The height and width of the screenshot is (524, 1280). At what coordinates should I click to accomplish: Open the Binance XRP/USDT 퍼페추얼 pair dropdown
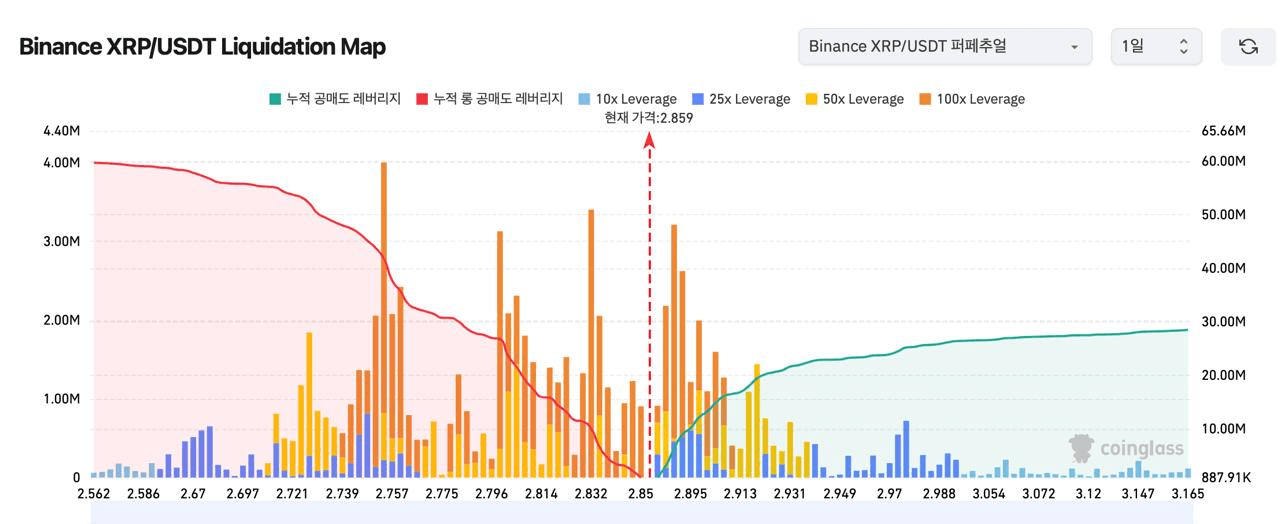point(945,47)
